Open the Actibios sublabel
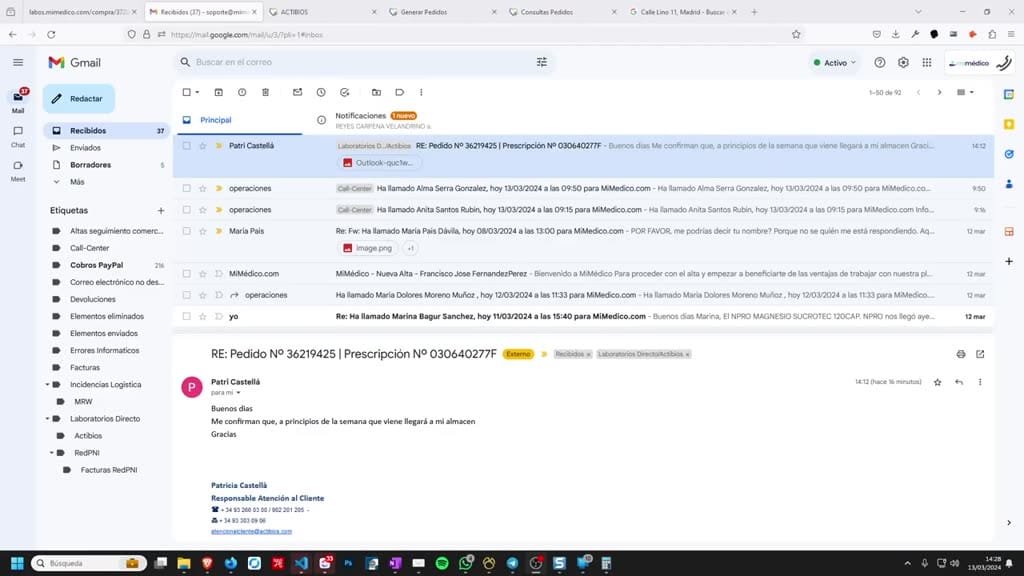This screenshot has width=1024, height=576. 88,436
